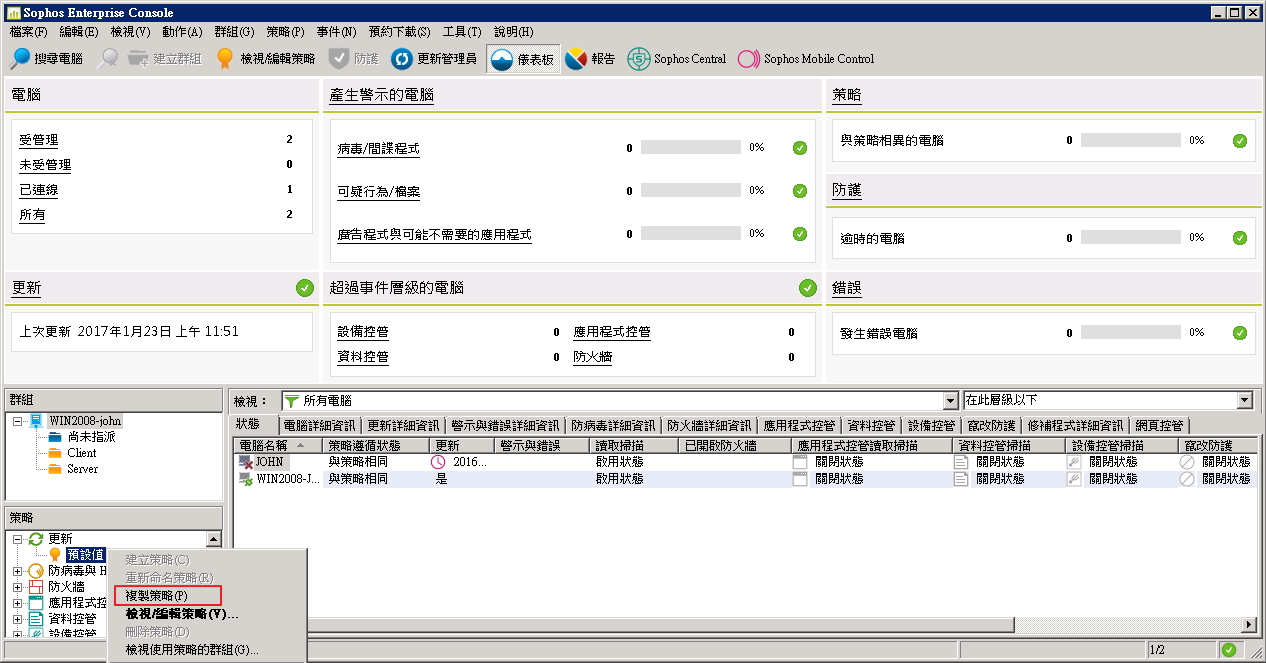
Task: Click the 防火牆 policy icon in the policy tree
Action: [x=37, y=587]
